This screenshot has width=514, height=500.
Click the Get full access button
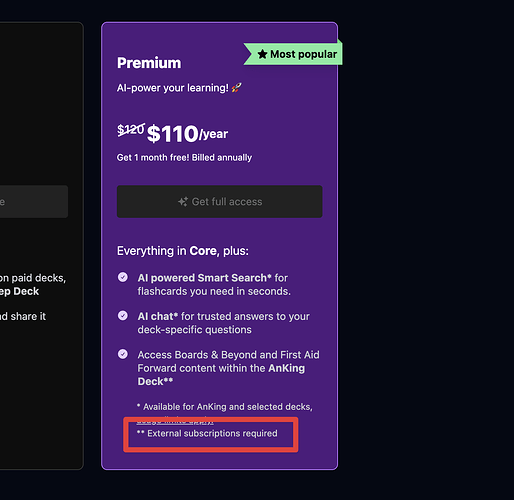click(220, 202)
